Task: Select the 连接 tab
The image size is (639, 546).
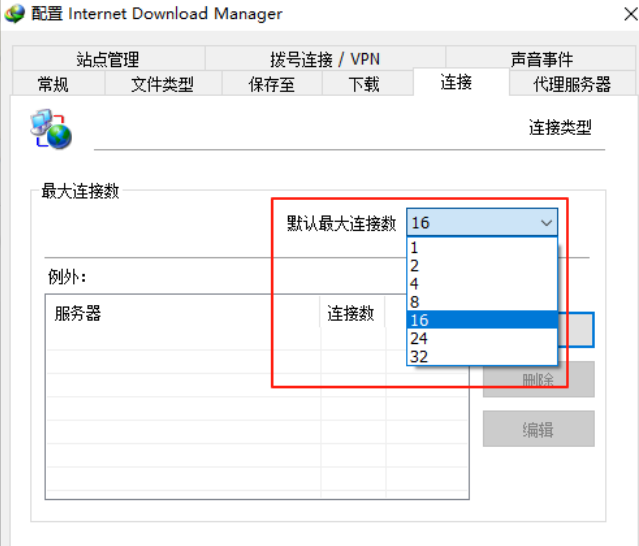Action: tap(461, 82)
